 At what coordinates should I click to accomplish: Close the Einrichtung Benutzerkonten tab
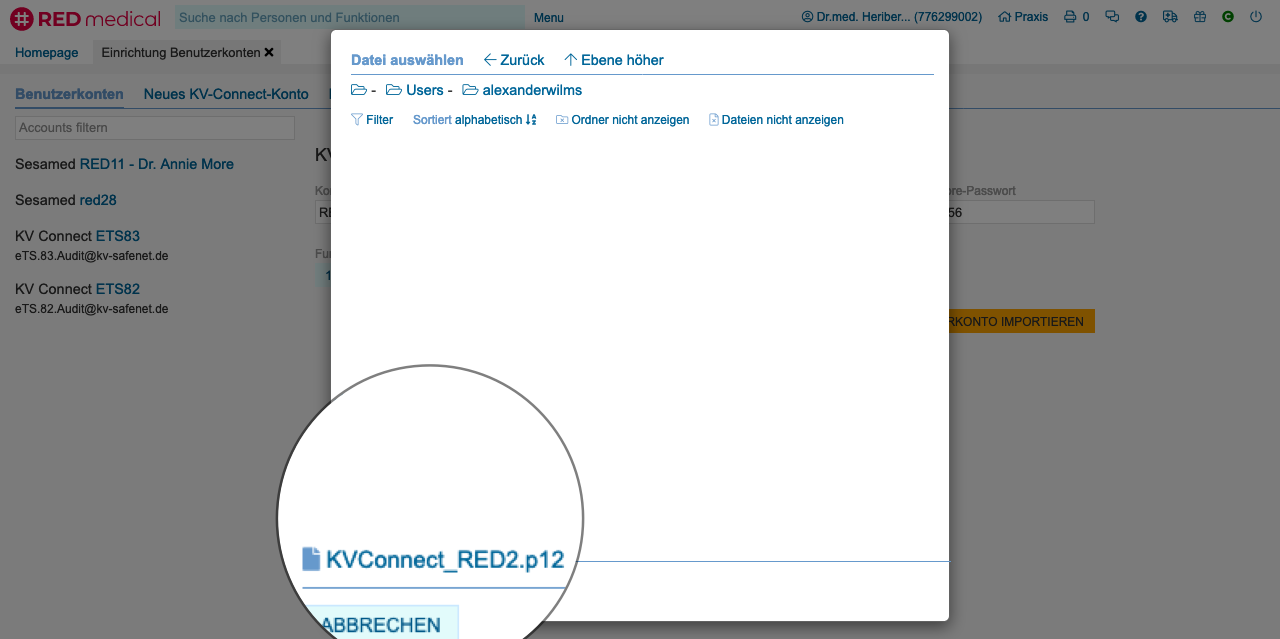point(269,52)
